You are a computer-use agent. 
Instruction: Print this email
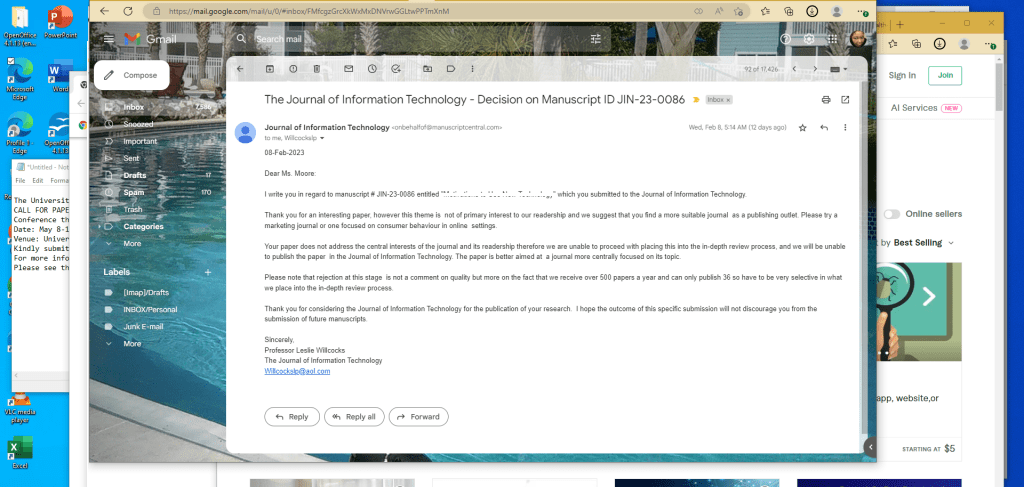[825, 100]
